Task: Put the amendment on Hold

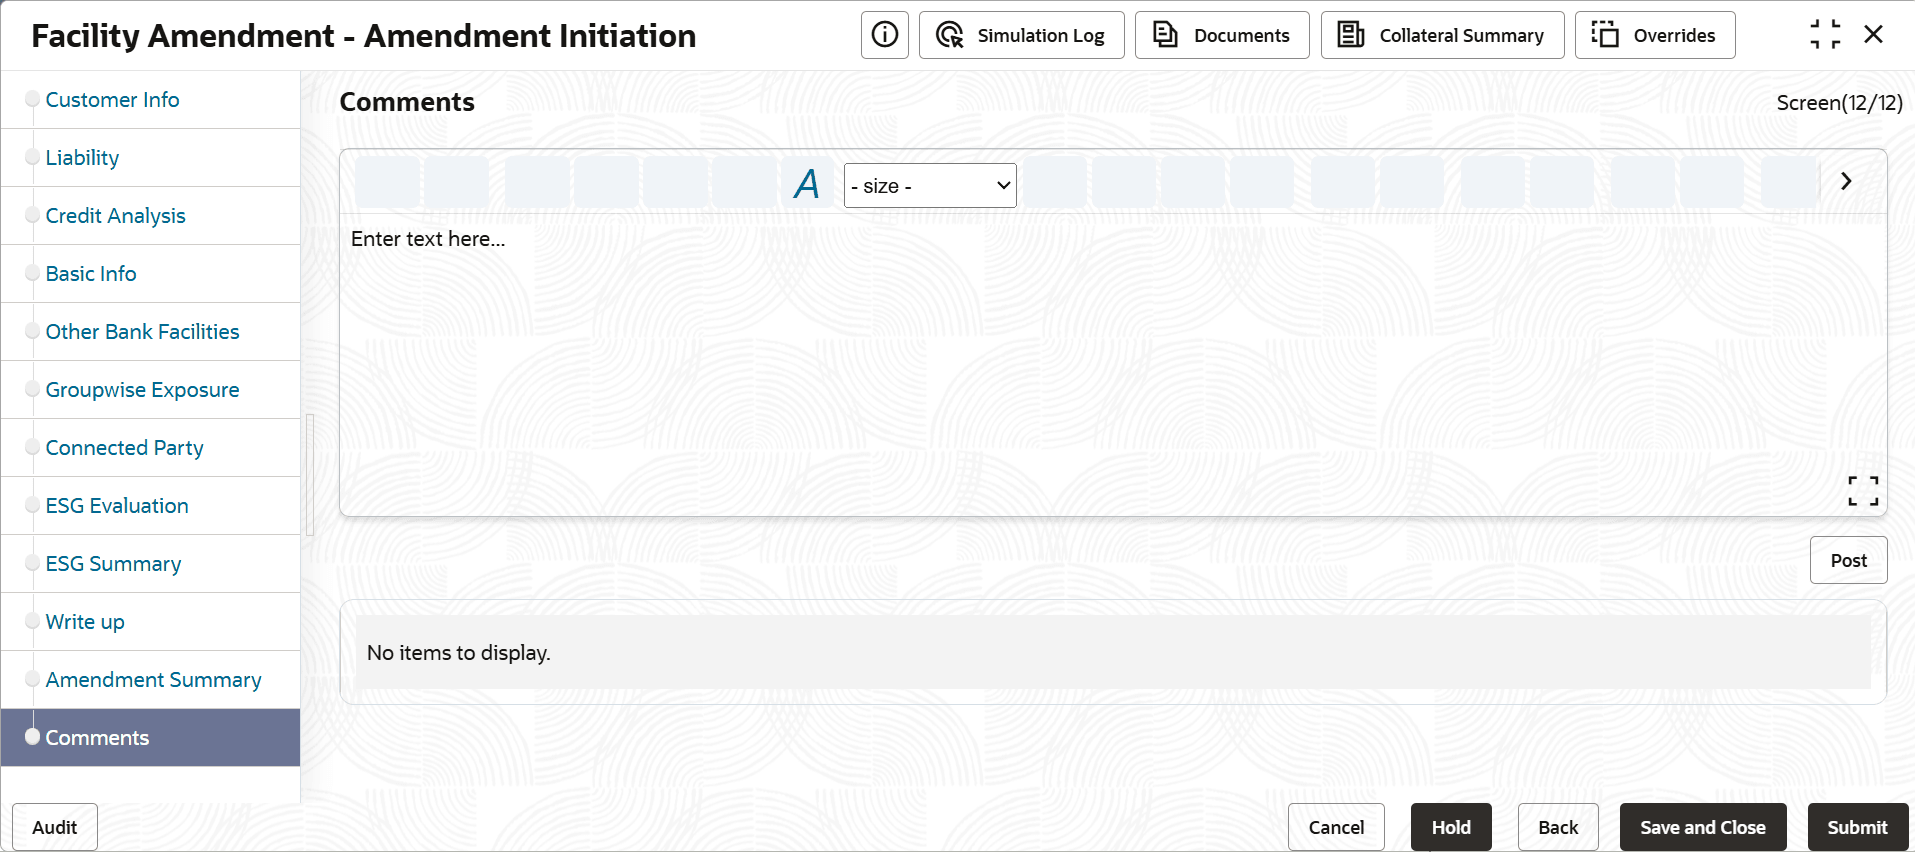Action: [x=1450, y=827]
